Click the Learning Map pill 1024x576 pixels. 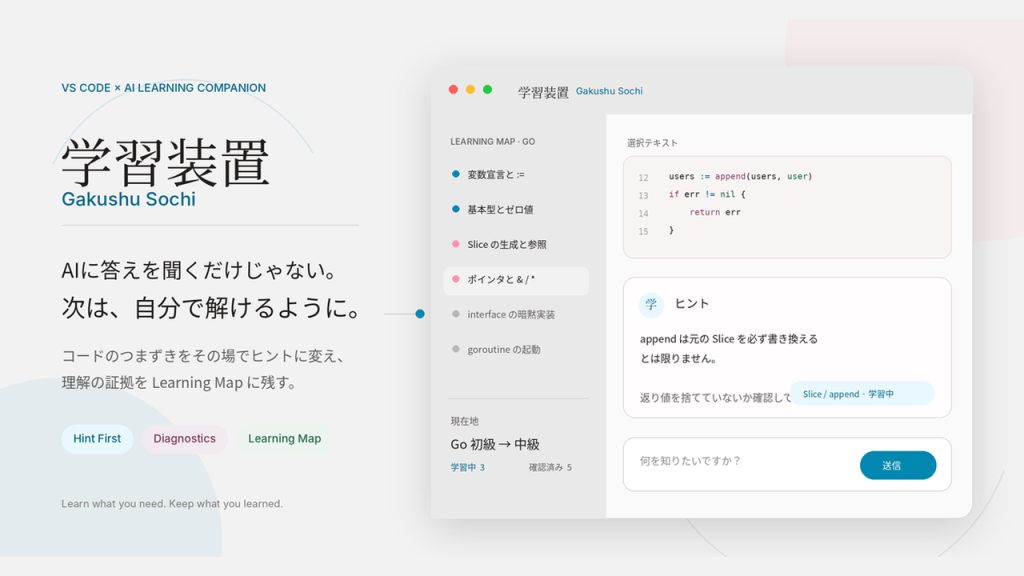coord(284,439)
